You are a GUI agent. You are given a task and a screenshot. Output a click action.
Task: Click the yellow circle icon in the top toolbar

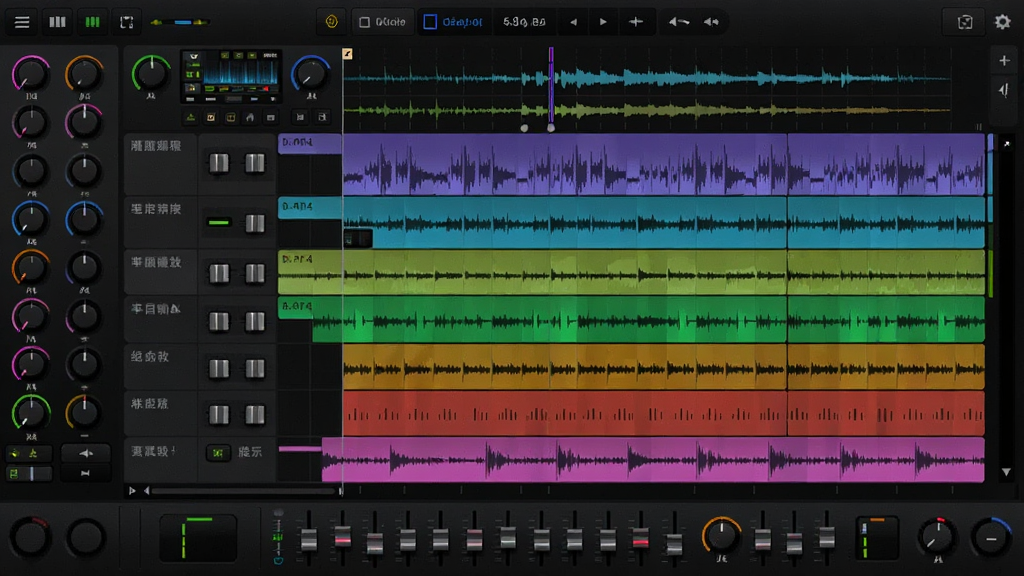click(x=332, y=22)
